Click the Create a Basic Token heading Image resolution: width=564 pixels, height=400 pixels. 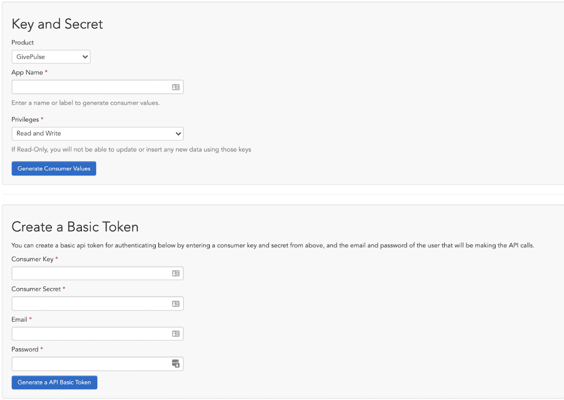pyautogui.click(x=75, y=227)
